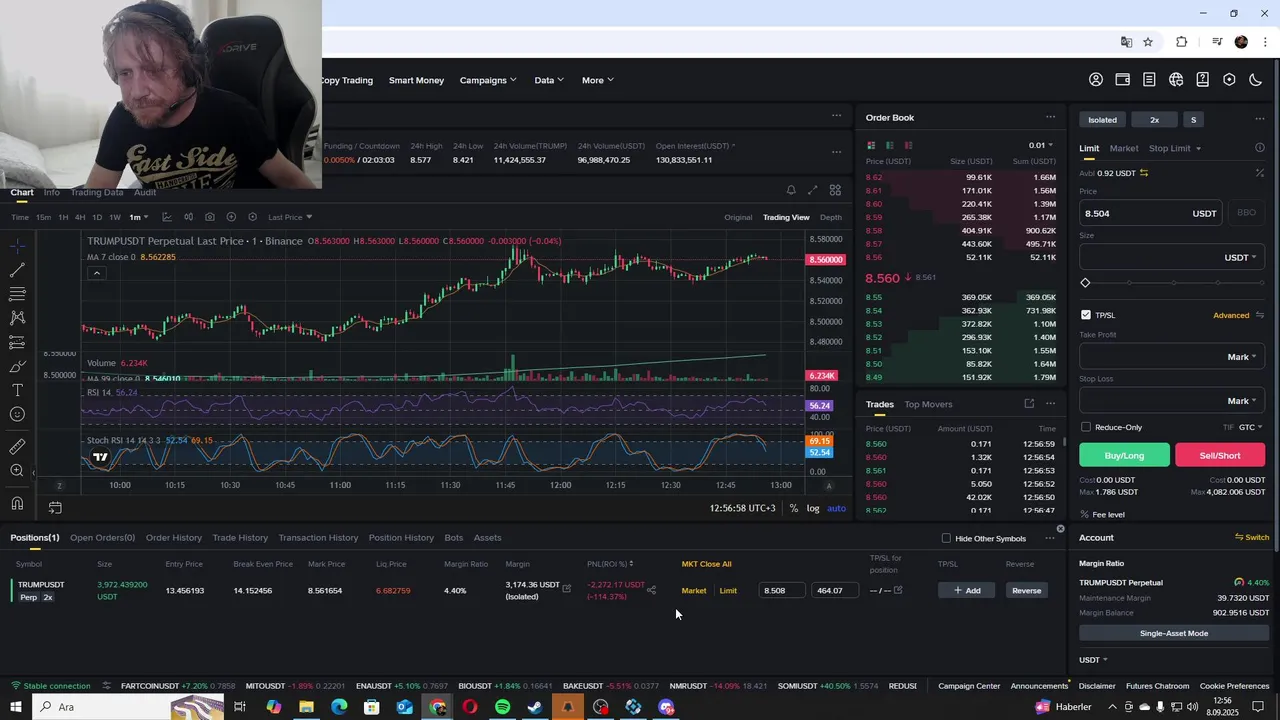Open the order calculator icon
1280x720 pixels.
pos(1260,173)
